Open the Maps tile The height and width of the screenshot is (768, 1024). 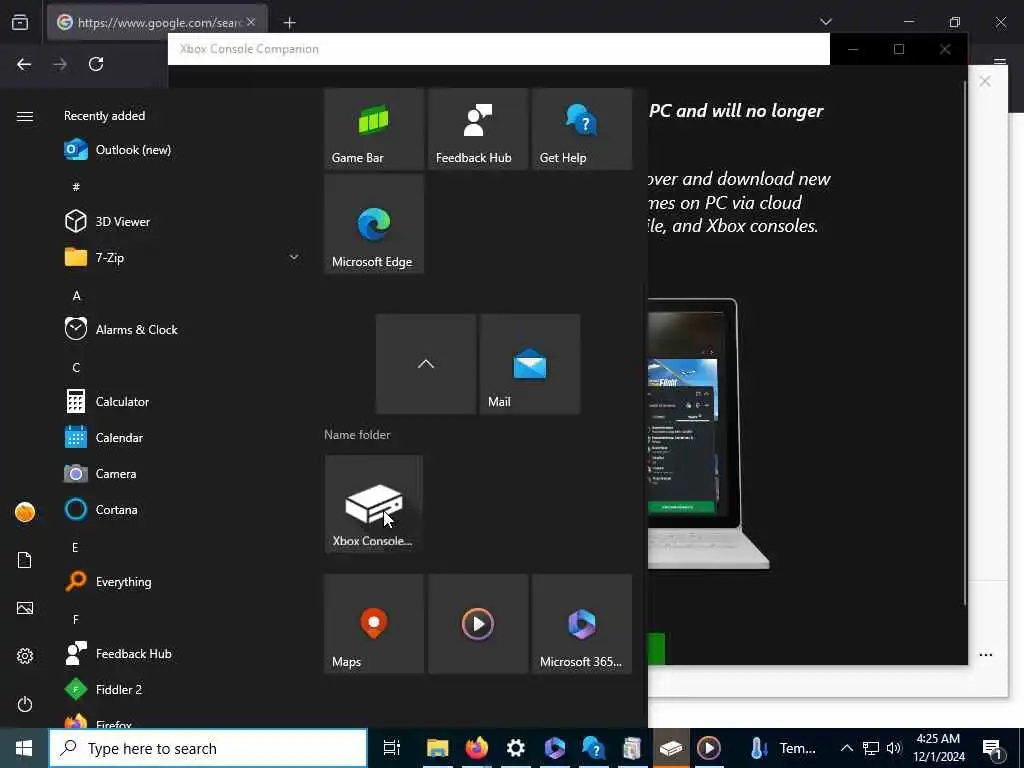(374, 624)
